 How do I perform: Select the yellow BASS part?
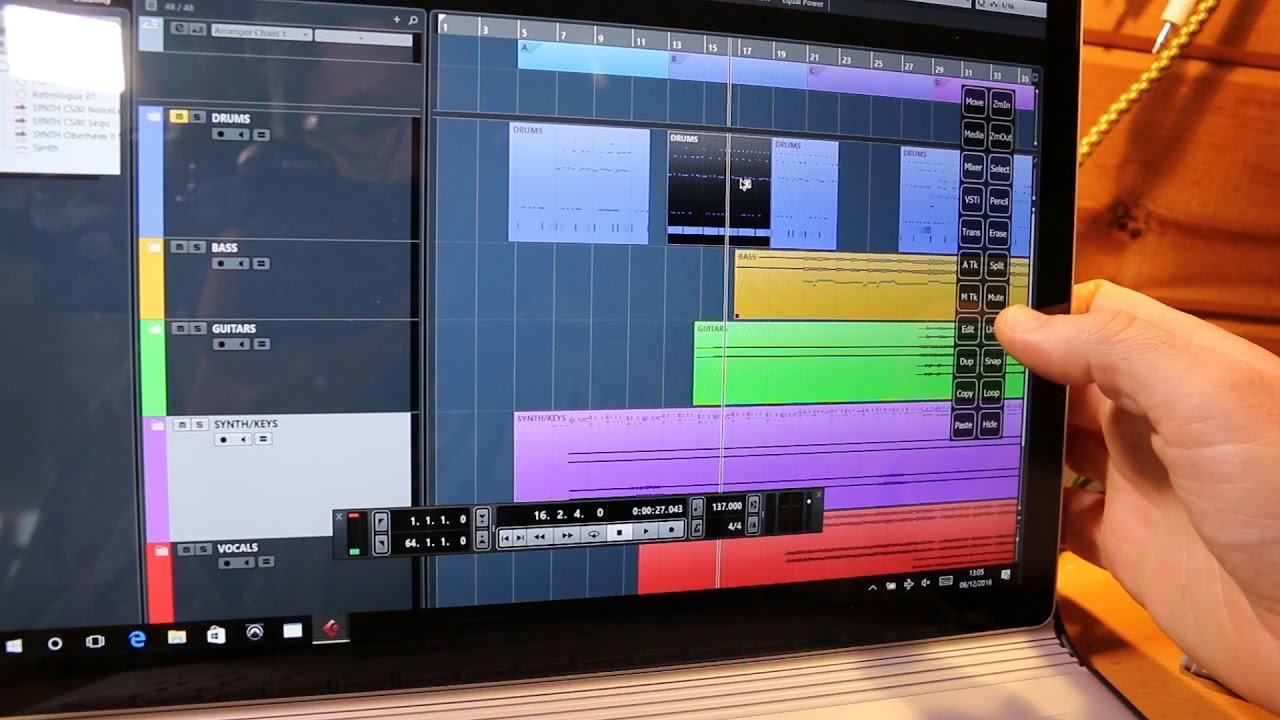pyautogui.click(x=880, y=284)
